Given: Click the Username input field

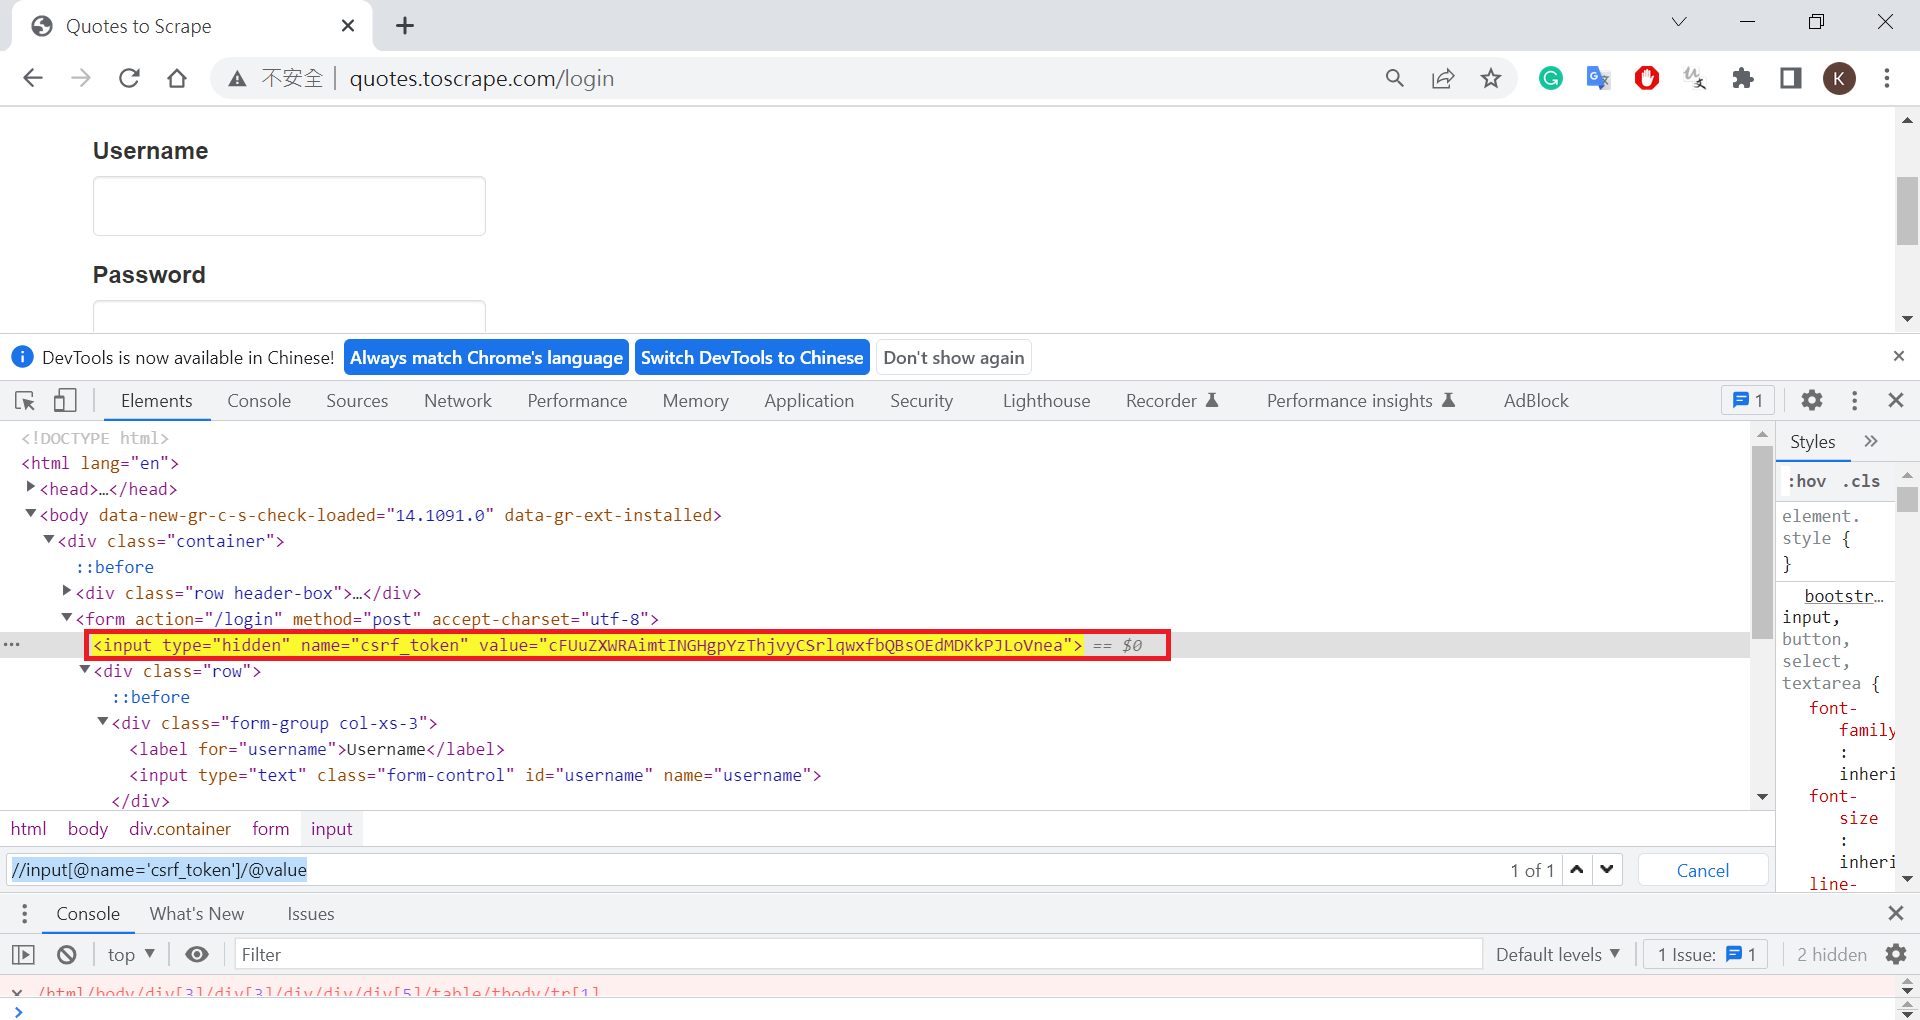Looking at the screenshot, I should click(x=289, y=207).
